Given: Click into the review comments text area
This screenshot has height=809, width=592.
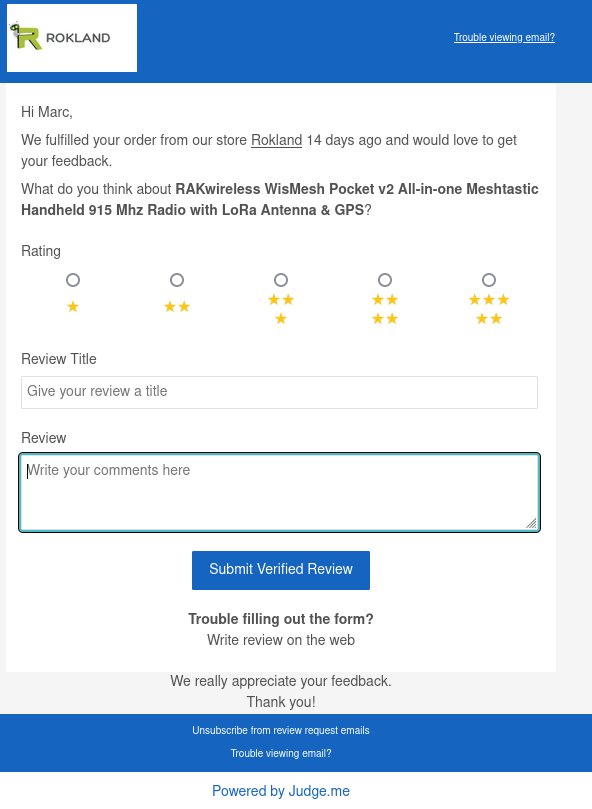Looking at the screenshot, I should click(279, 492).
